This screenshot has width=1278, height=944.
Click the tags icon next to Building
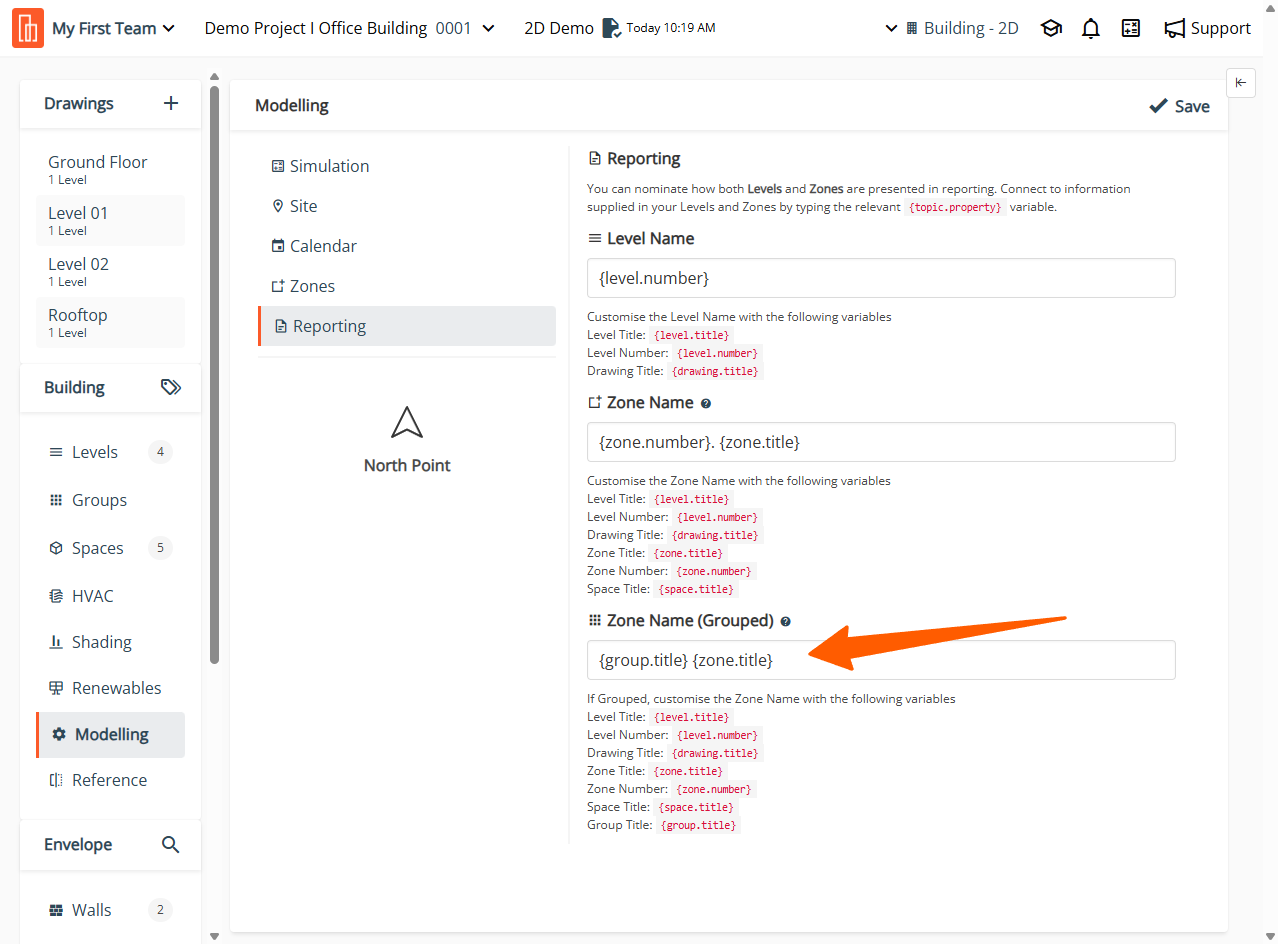click(171, 387)
